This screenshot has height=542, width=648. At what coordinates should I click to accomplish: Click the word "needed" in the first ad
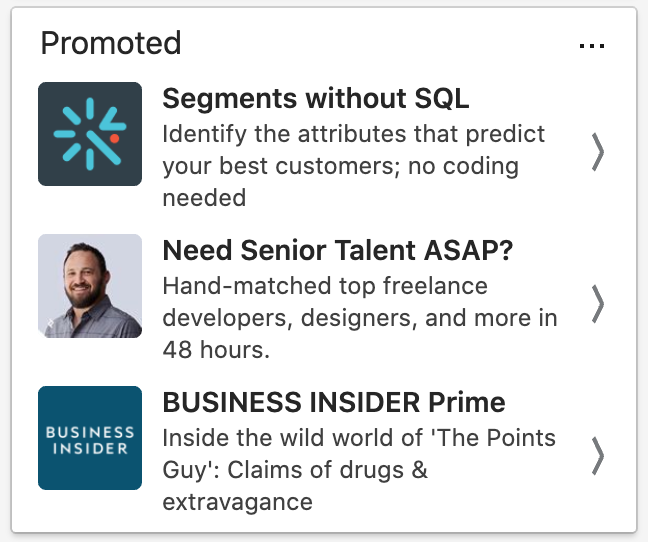click(x=204, y=197)
